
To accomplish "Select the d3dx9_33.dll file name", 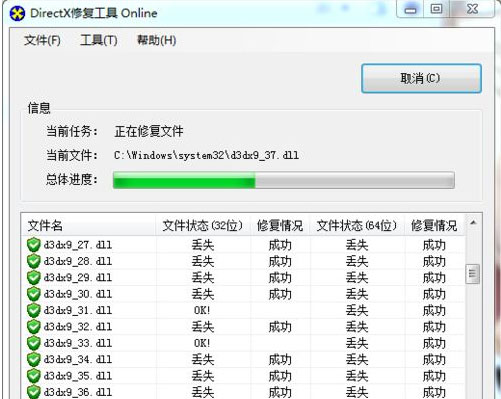I will 78,343.
